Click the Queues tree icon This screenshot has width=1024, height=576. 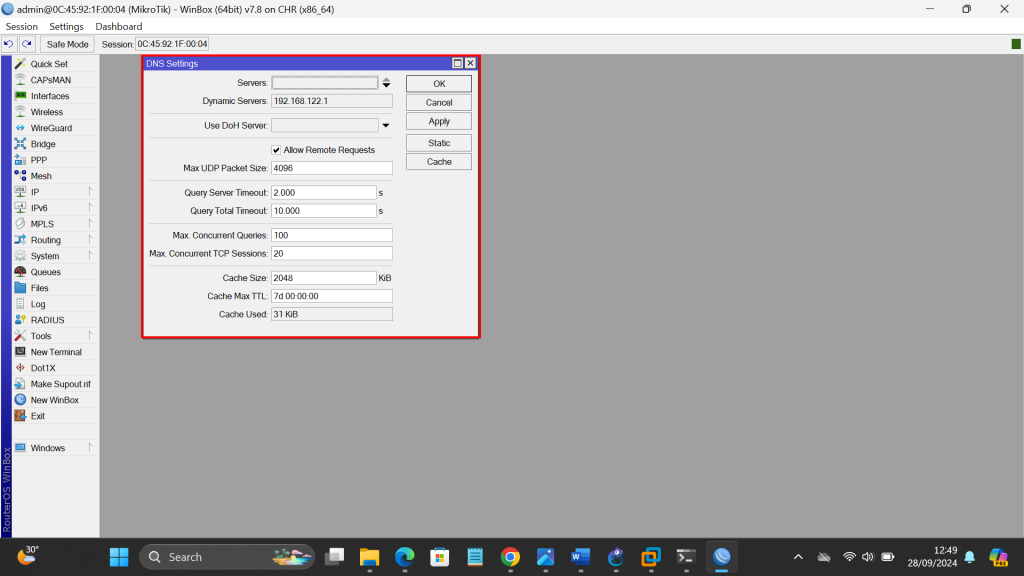(20, 272)
